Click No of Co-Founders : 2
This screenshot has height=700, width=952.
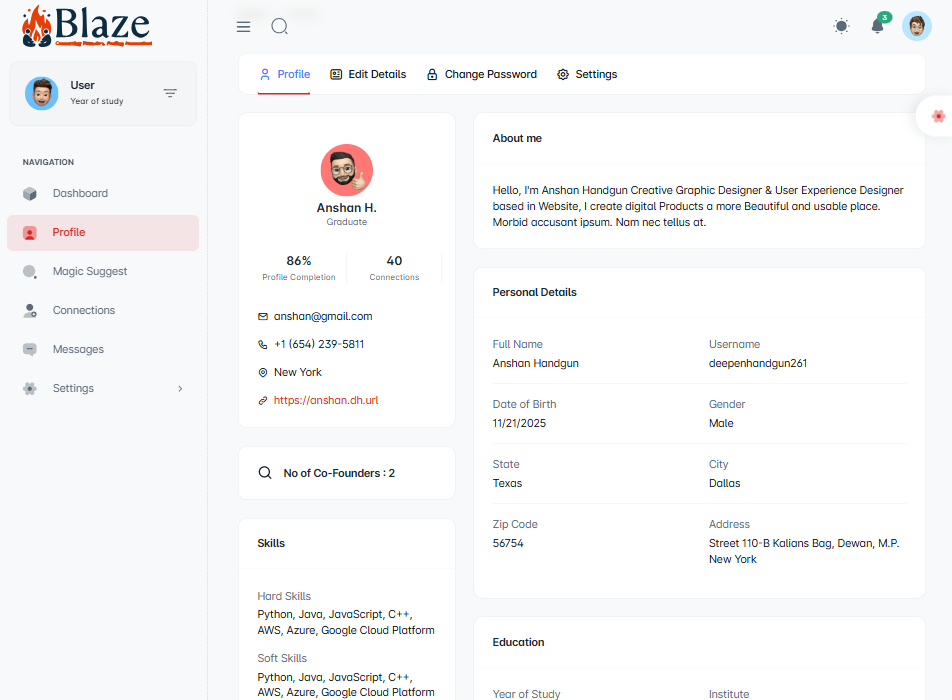pyautogui.click(x=339, y=473)
